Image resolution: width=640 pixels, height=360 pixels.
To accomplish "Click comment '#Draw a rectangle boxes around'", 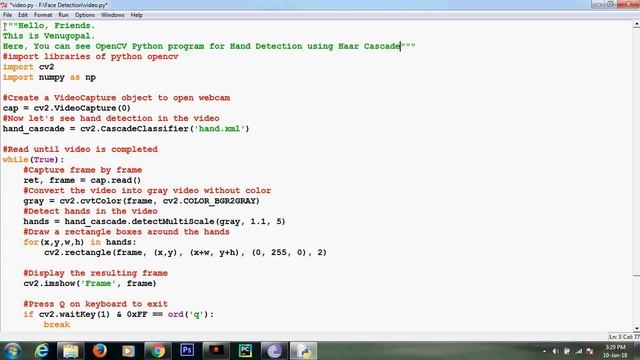I will [127, 232].
